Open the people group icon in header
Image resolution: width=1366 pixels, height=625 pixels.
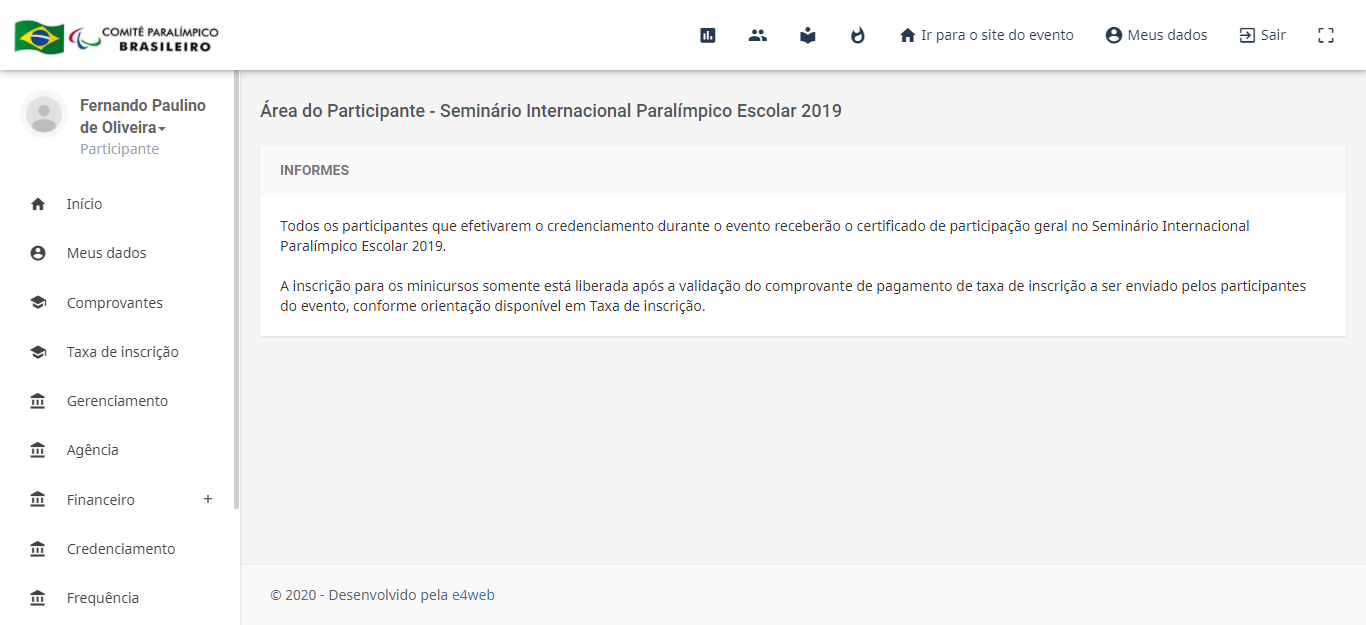[x=758, y=35]
